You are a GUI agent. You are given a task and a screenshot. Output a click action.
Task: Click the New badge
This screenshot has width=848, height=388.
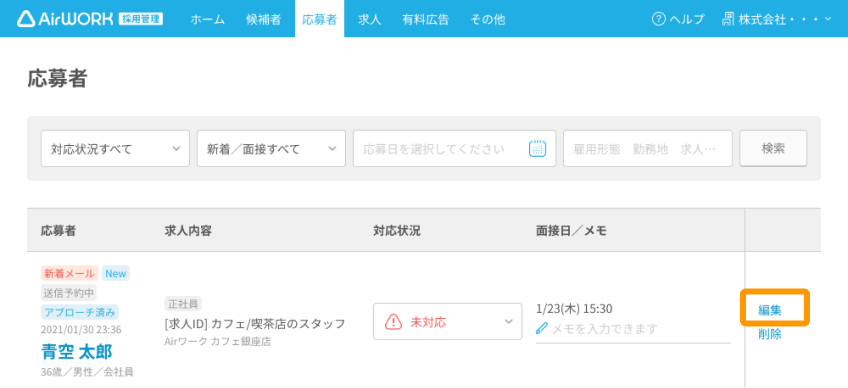[x=116, y=273]
